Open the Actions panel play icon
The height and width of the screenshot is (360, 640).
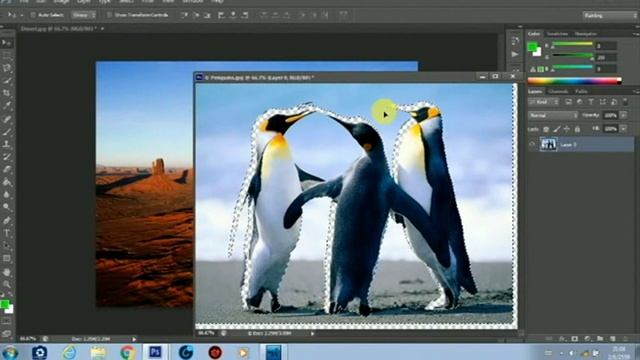point(515,54)
